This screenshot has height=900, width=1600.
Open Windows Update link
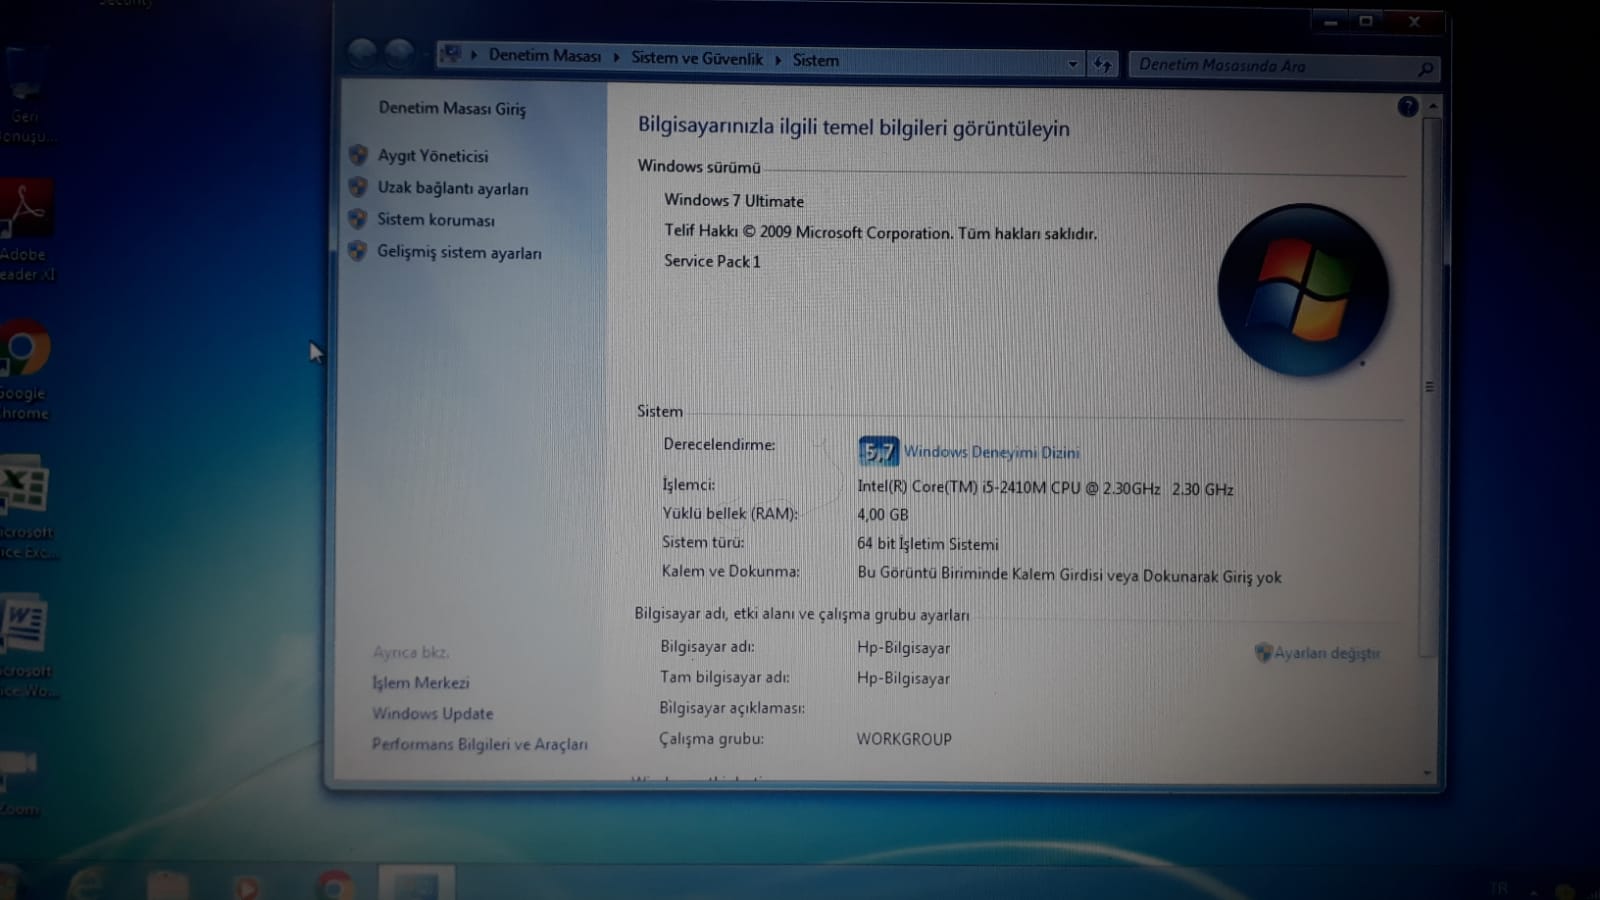point(433,714)
